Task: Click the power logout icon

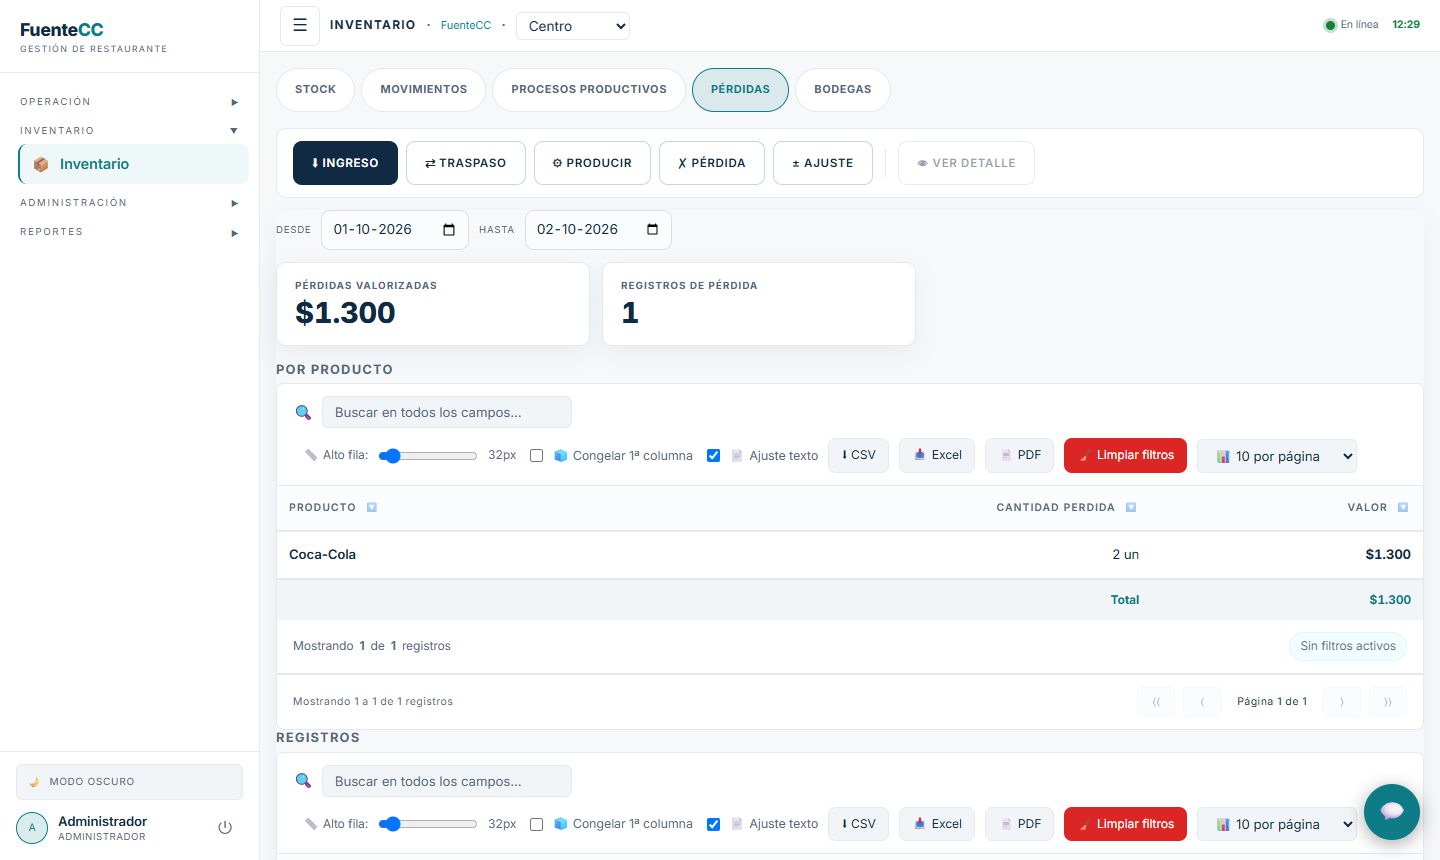Action: tap(225, 827)
